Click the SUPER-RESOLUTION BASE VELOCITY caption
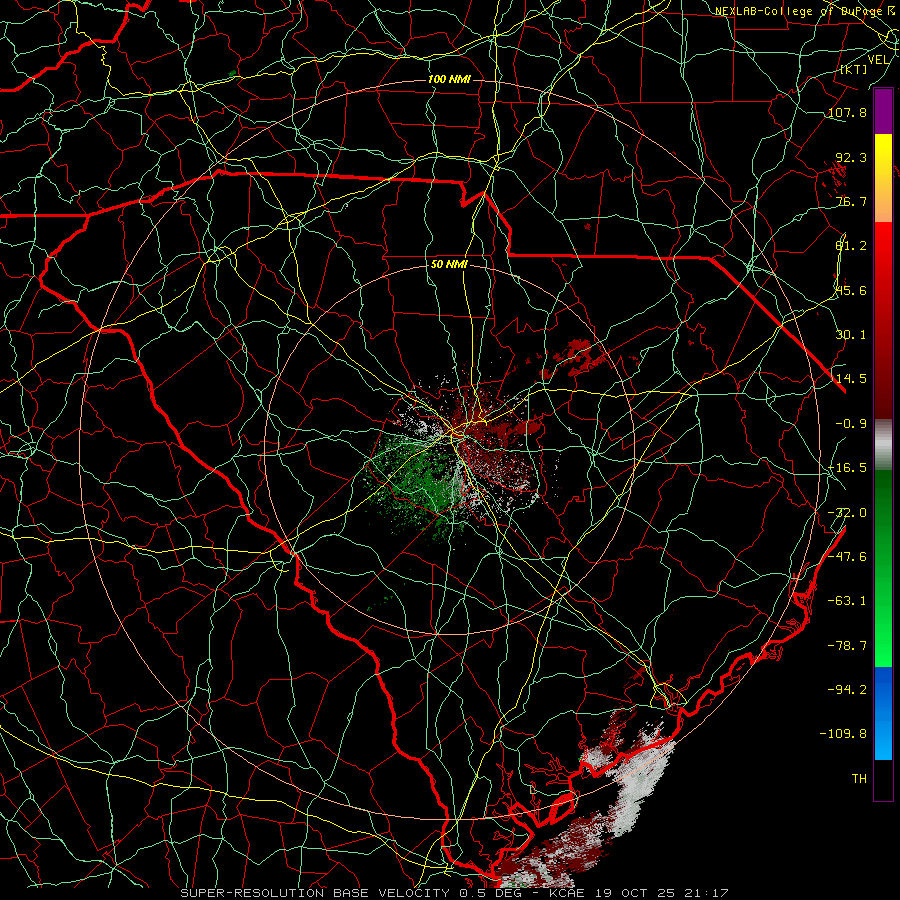 click(315, 893)
